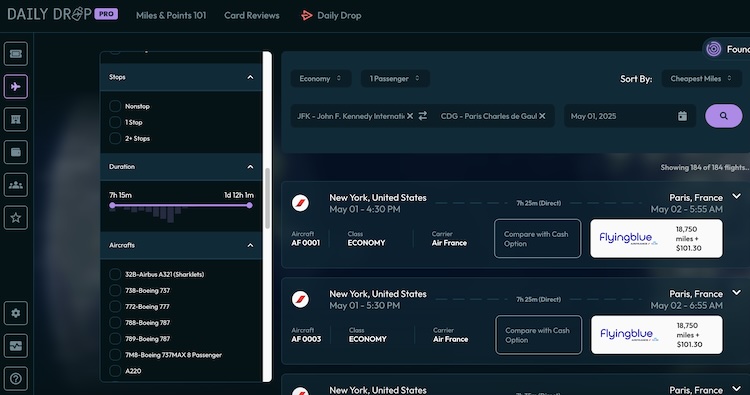Check the 1 Stop filter

click(115, 122)
